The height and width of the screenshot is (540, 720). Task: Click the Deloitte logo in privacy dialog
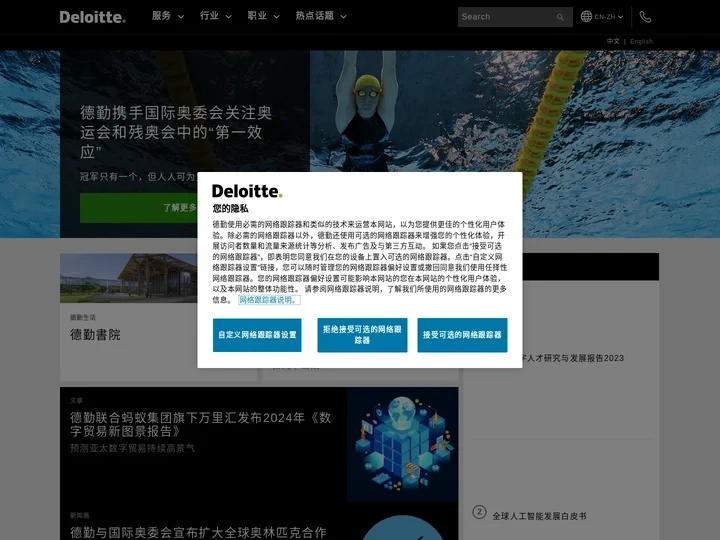247,191
